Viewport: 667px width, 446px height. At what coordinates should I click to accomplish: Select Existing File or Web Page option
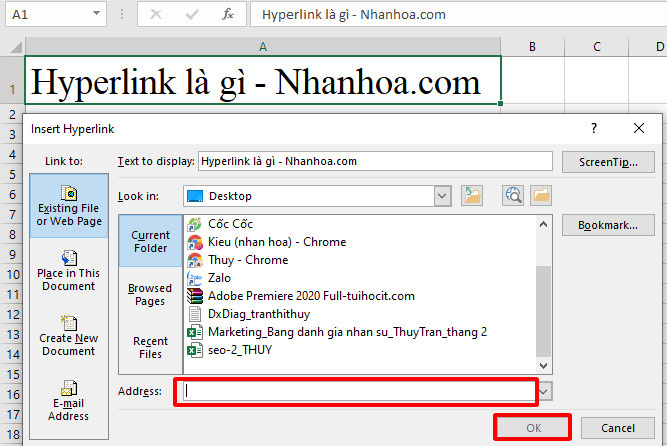[69, 206]
